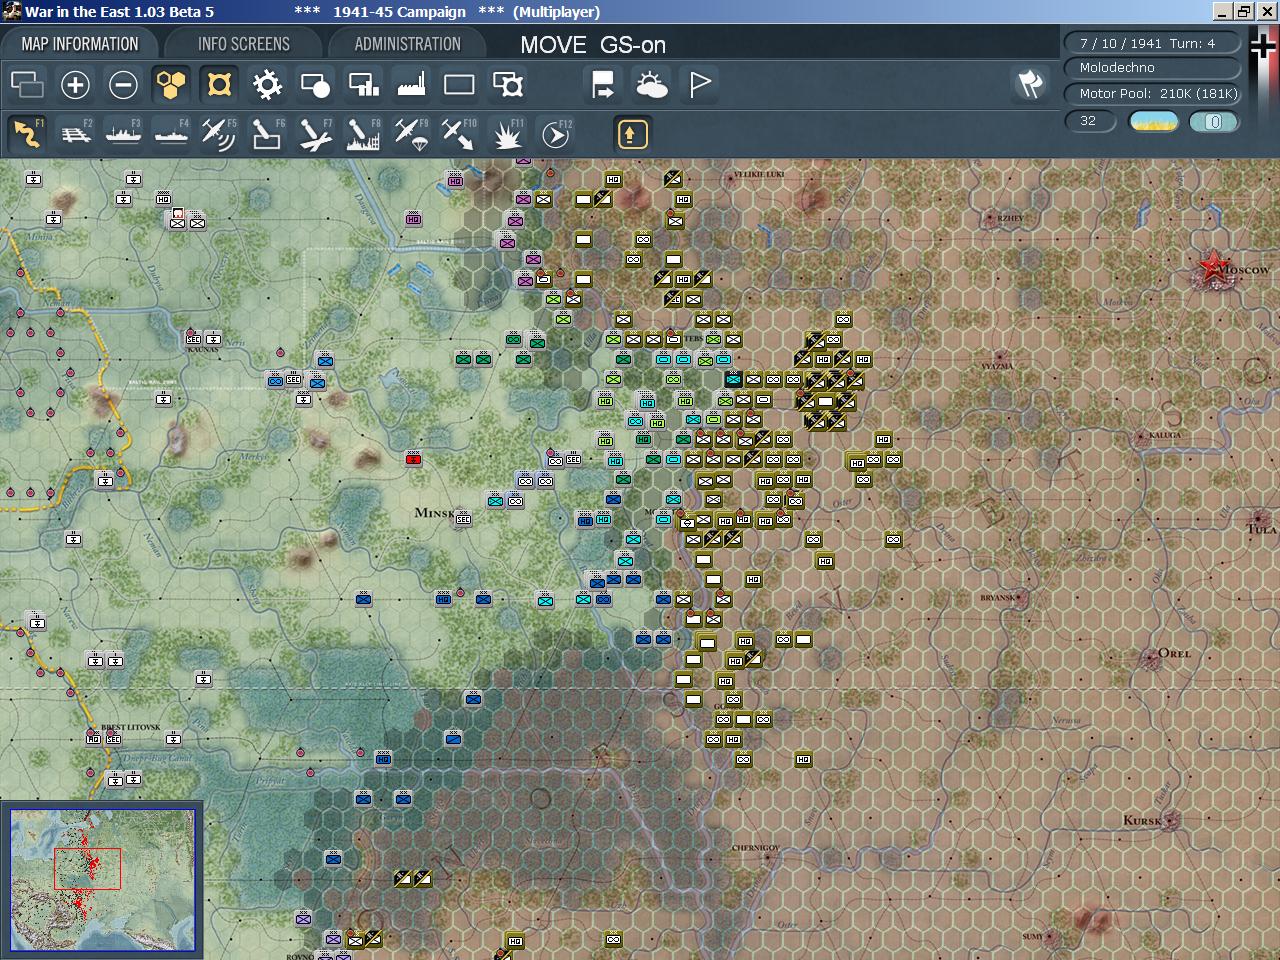Select the F4 ship mode icon
Image resolution: width=1280 pixels, height=960 pixels.
(x=171, y=133)
